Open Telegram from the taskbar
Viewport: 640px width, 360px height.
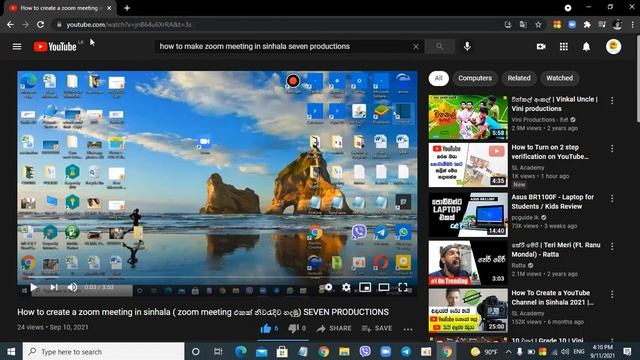pos(406,351)
